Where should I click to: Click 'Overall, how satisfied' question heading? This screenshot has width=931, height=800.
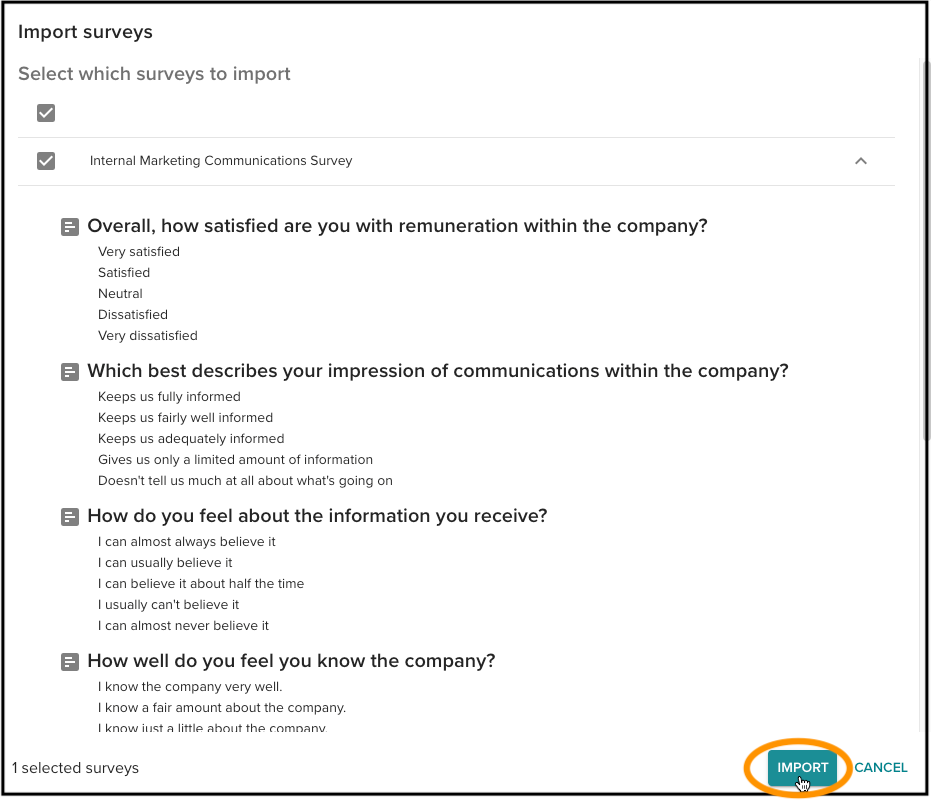pos(397,226)
